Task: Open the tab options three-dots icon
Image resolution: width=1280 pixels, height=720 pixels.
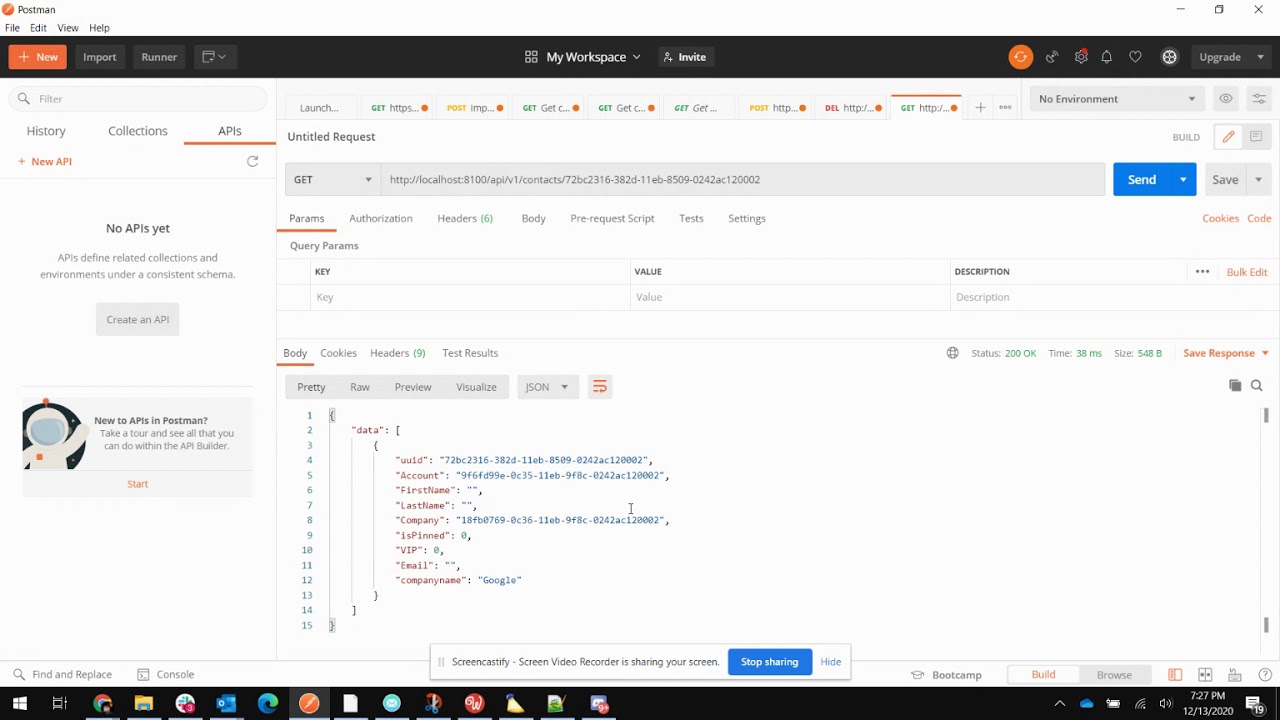Action: 1005,107
